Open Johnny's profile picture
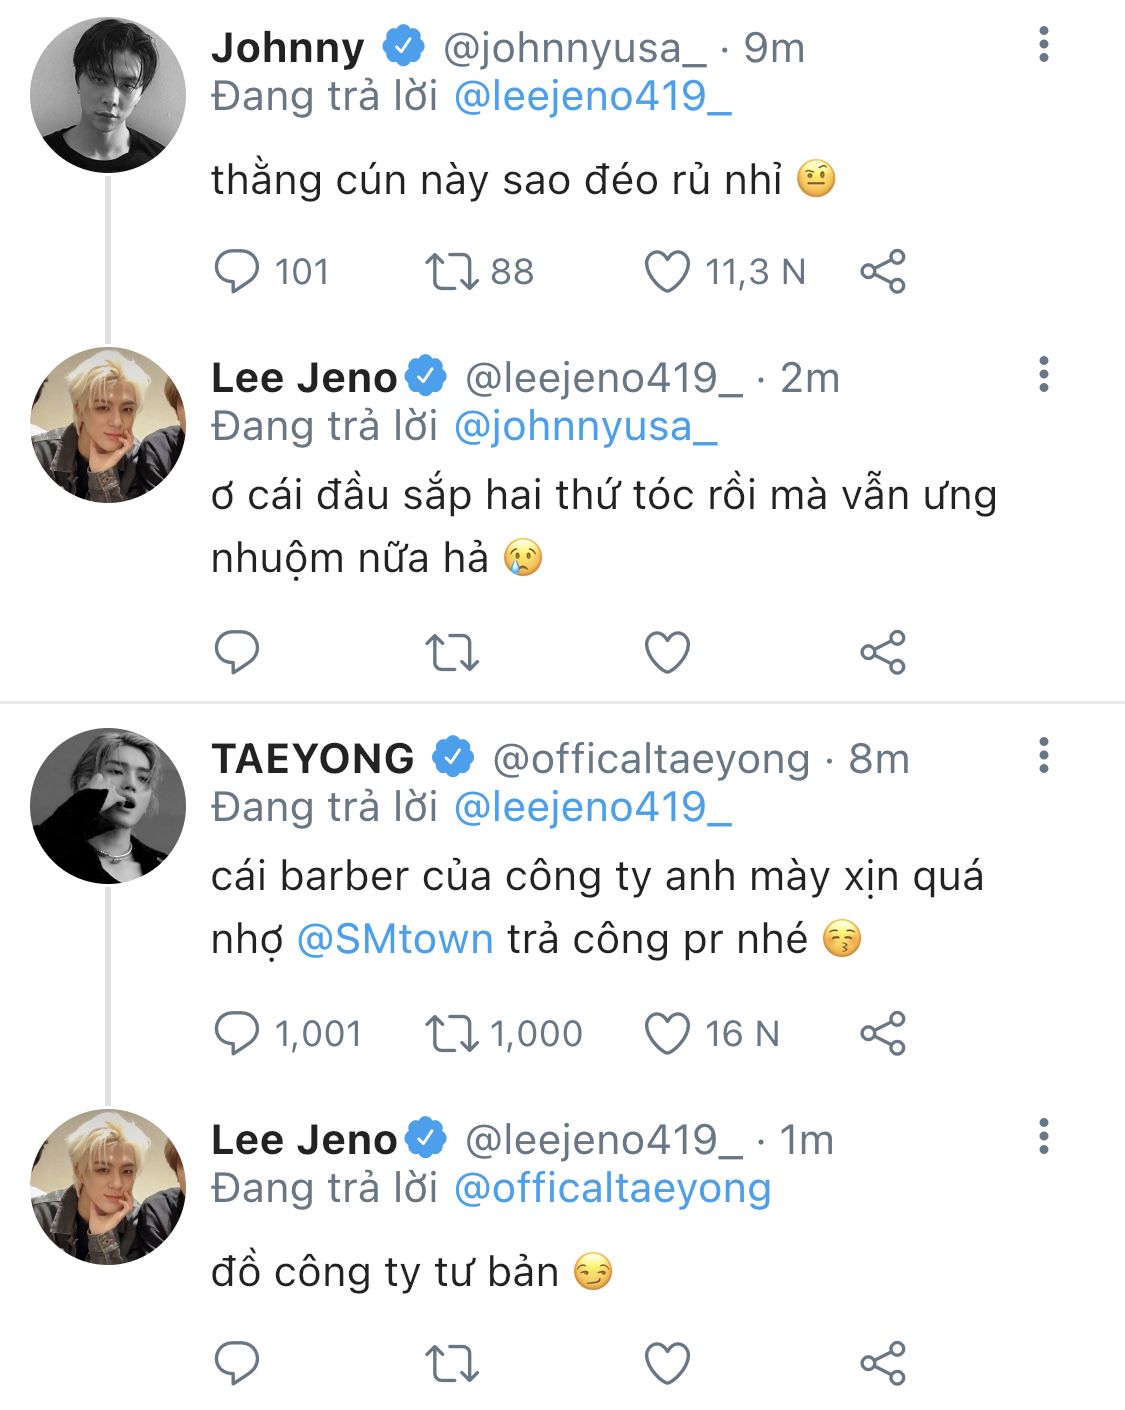The width and height of the screenshot is (1125, 1410). click(x=108, y=95)
